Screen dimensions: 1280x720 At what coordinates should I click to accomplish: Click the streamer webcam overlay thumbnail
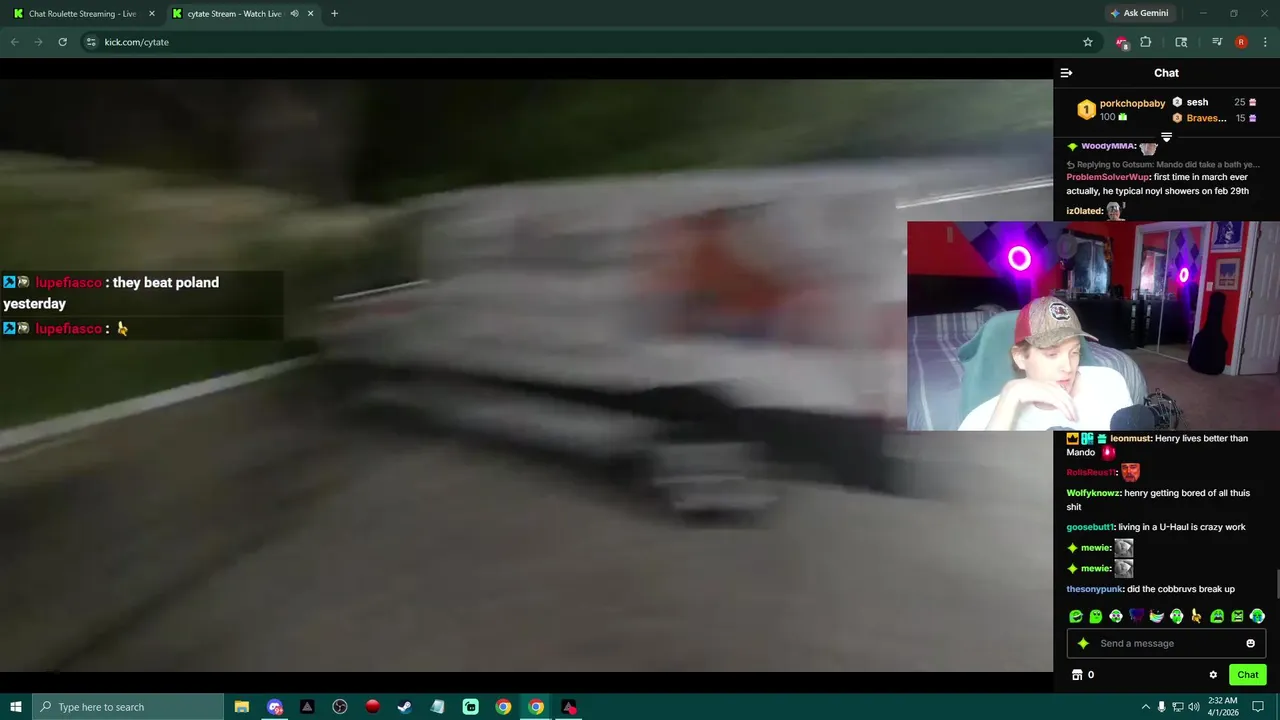point(1093,326)
